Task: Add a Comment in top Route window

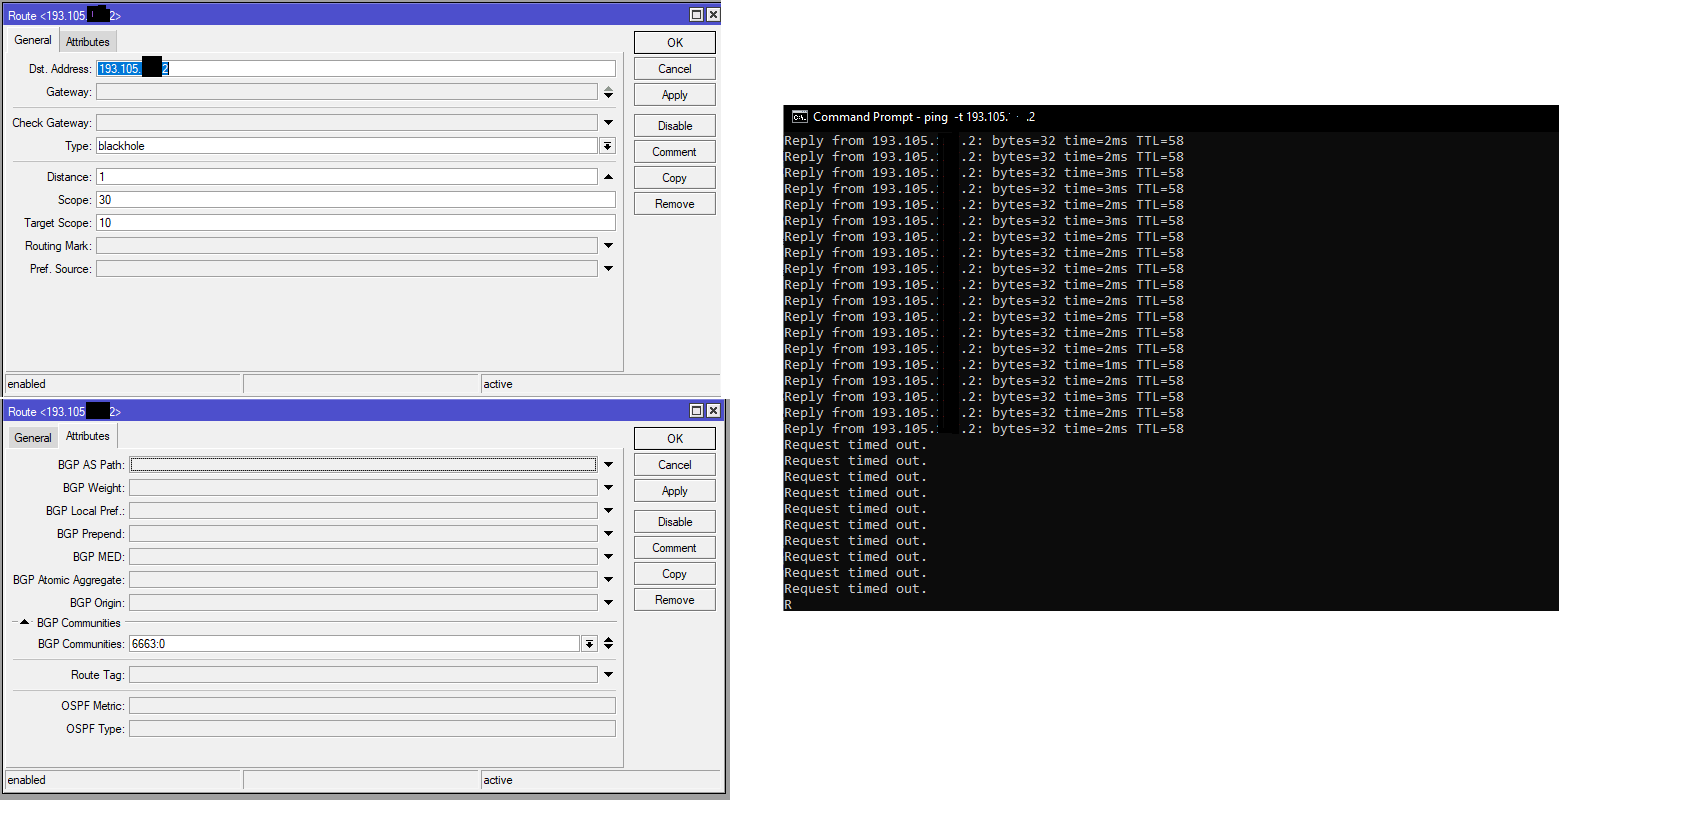Action: point(675,152)
